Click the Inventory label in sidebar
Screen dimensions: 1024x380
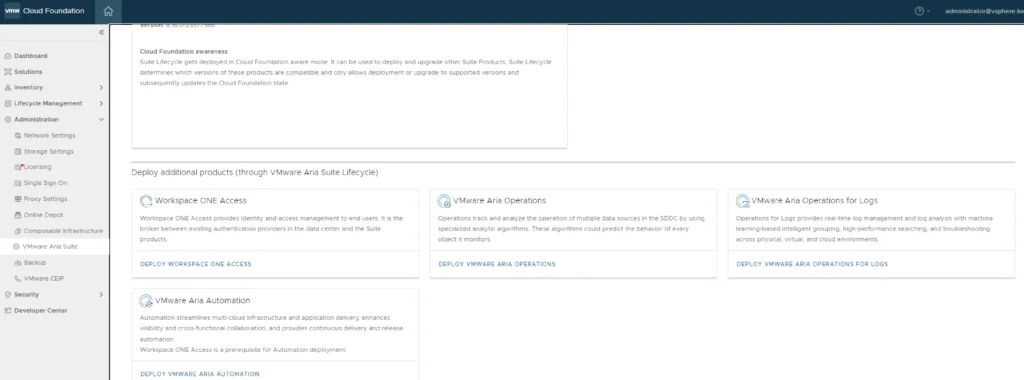coord(29,87)
